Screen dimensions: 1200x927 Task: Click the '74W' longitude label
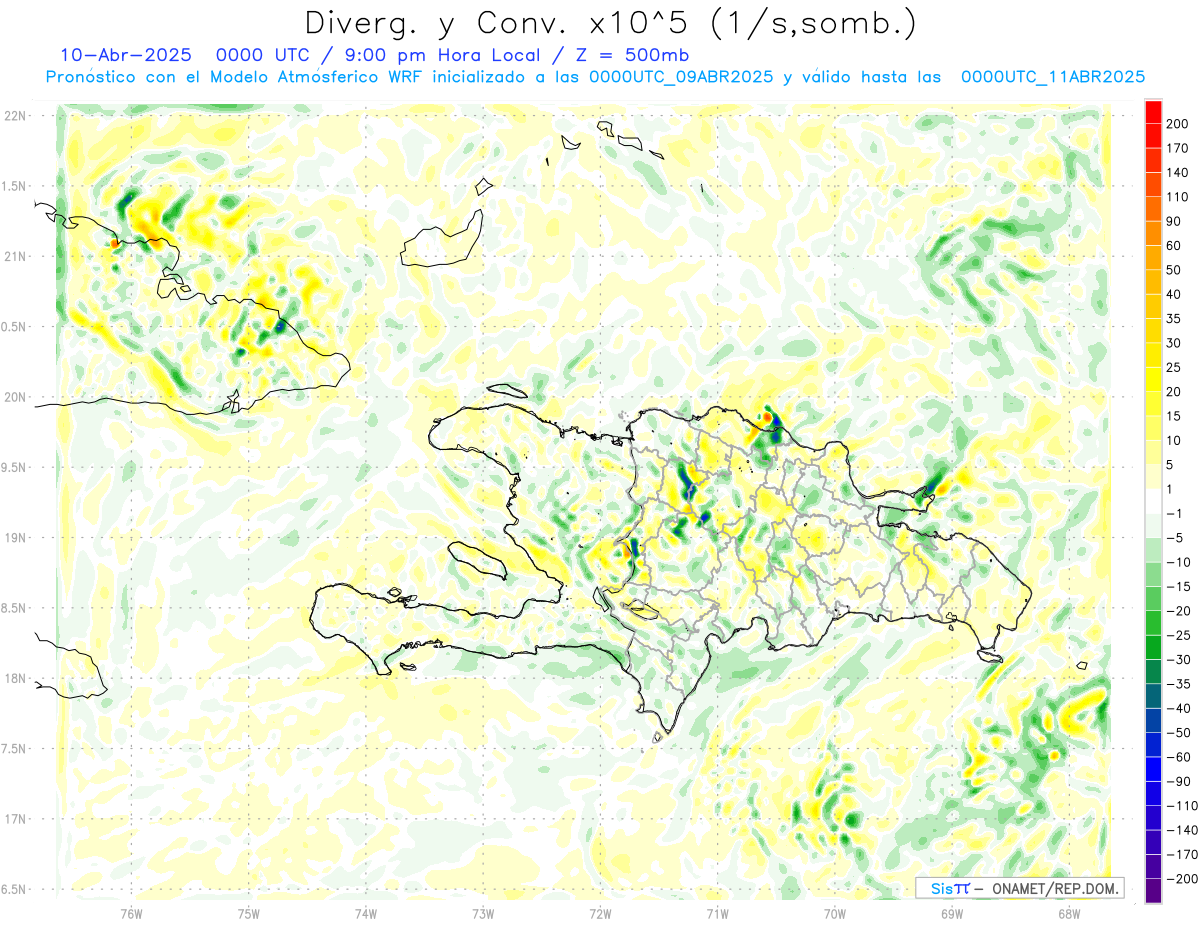pos(366,913)
